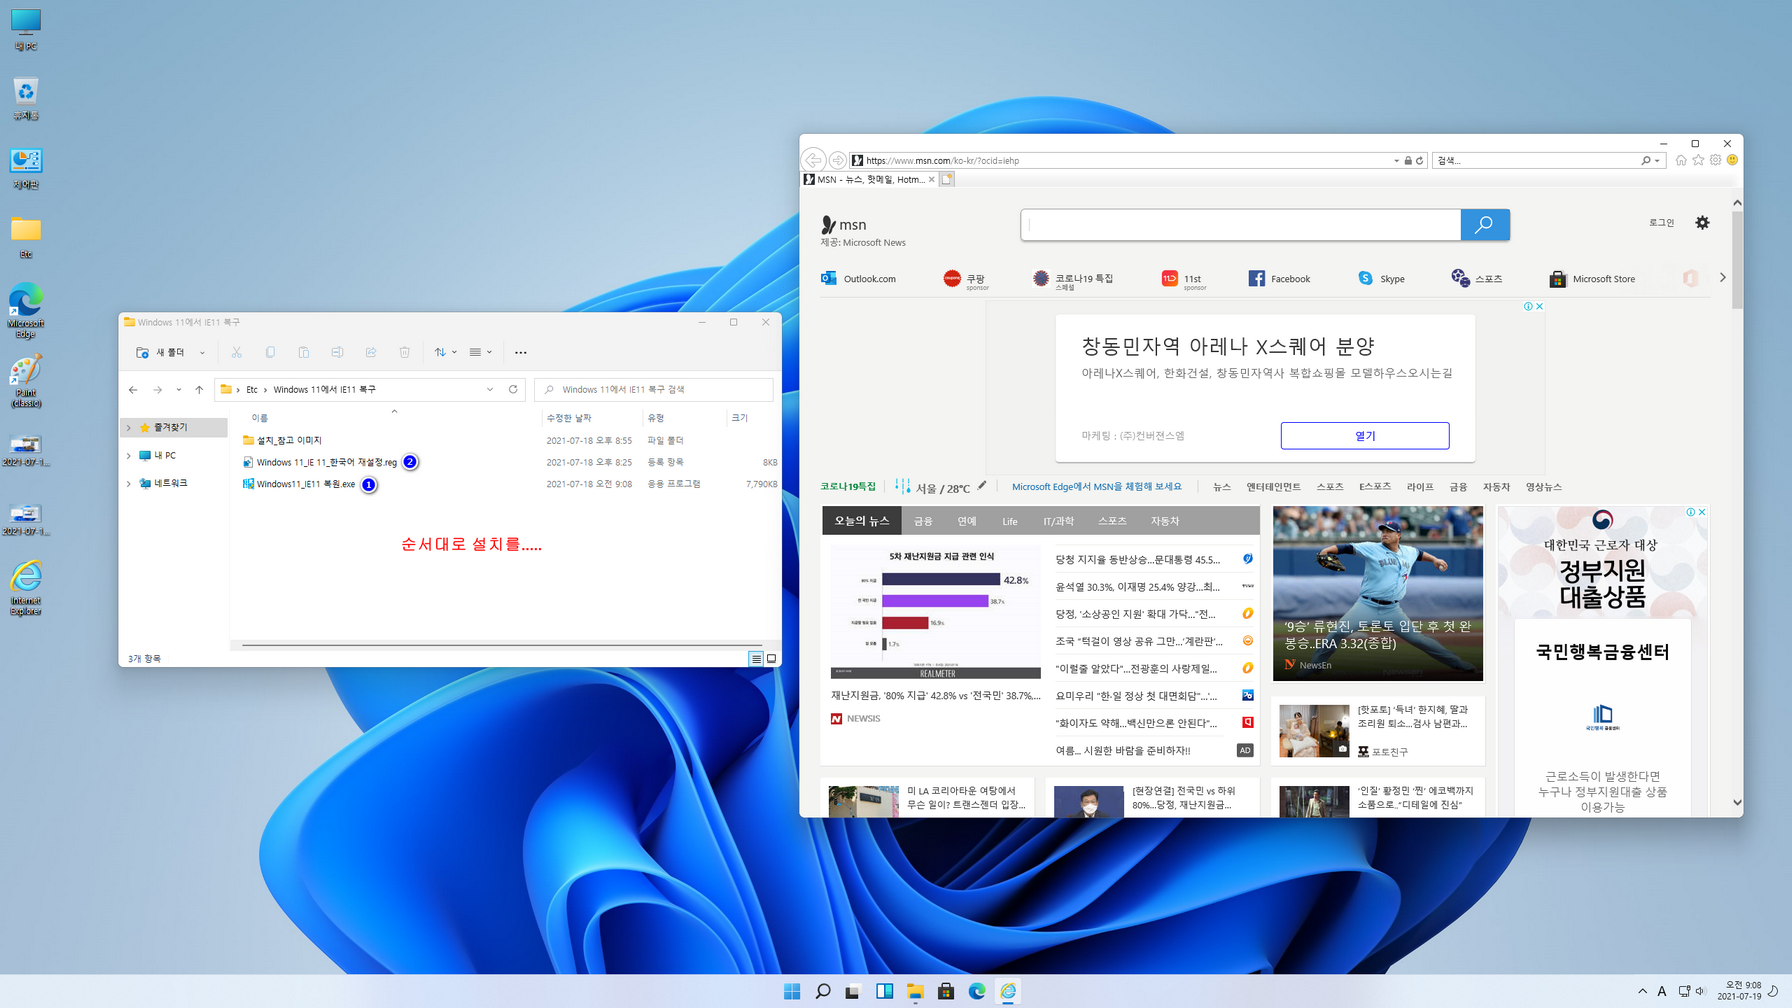Image resolution: width=1792 pixels, height=1008 pixels.
Task: Open the 11st sponsor shortcut
Action: pyautogui.click(x=1184, y=280)
